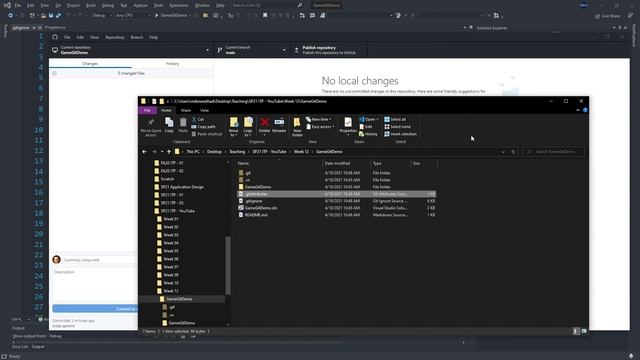The width and height of the screenshot is (640, 360).
Task: Click the Explorer navigation pane scrollbar
Action: click(228, 265)
